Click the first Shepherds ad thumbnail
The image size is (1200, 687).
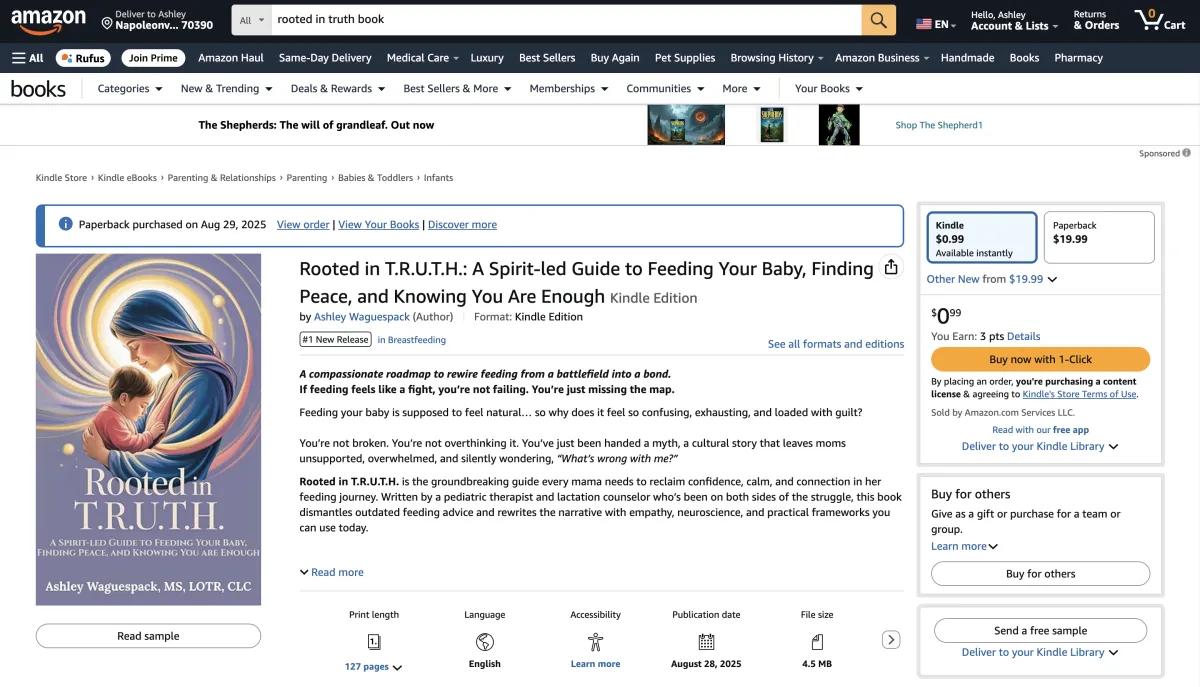click(x=686, y=125)
